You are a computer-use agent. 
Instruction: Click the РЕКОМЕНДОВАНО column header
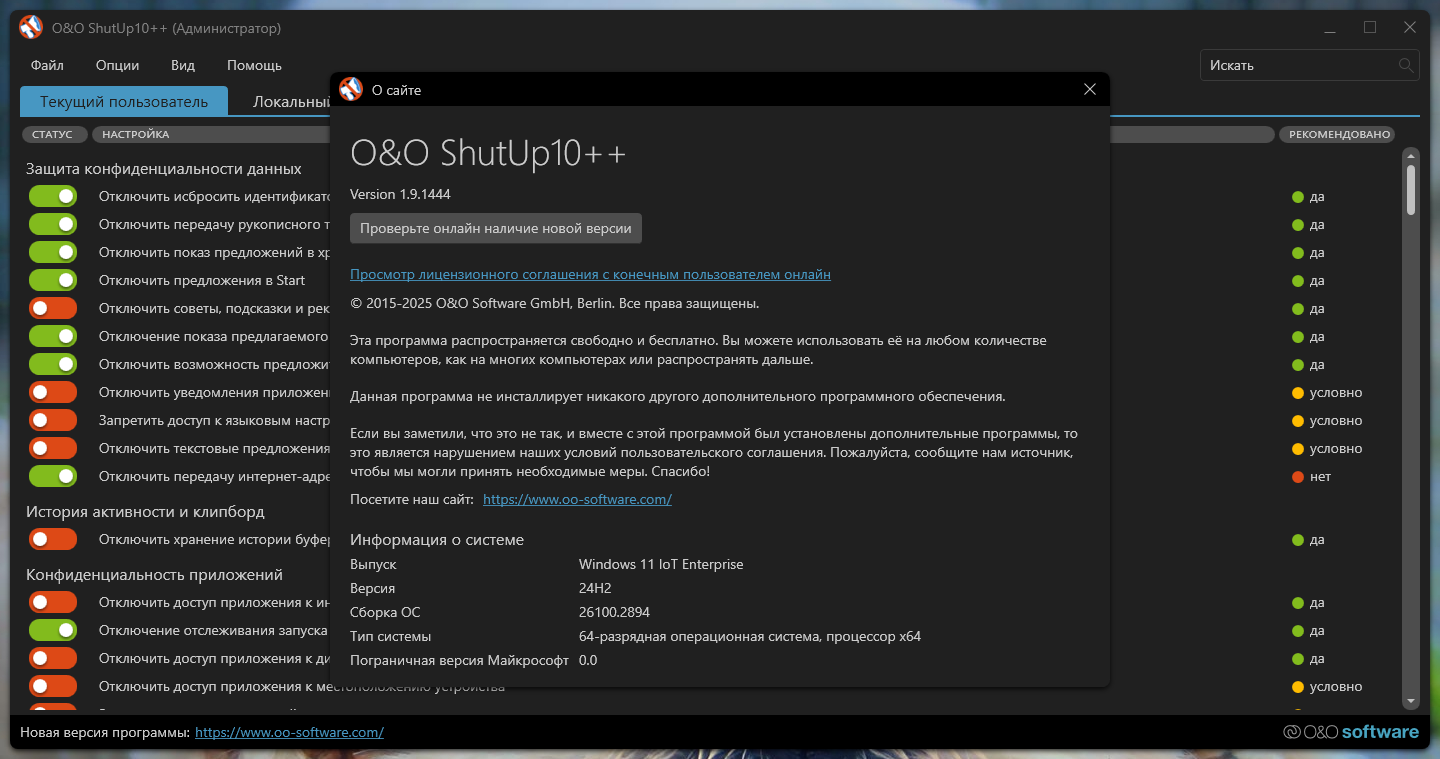[1339, 134]
